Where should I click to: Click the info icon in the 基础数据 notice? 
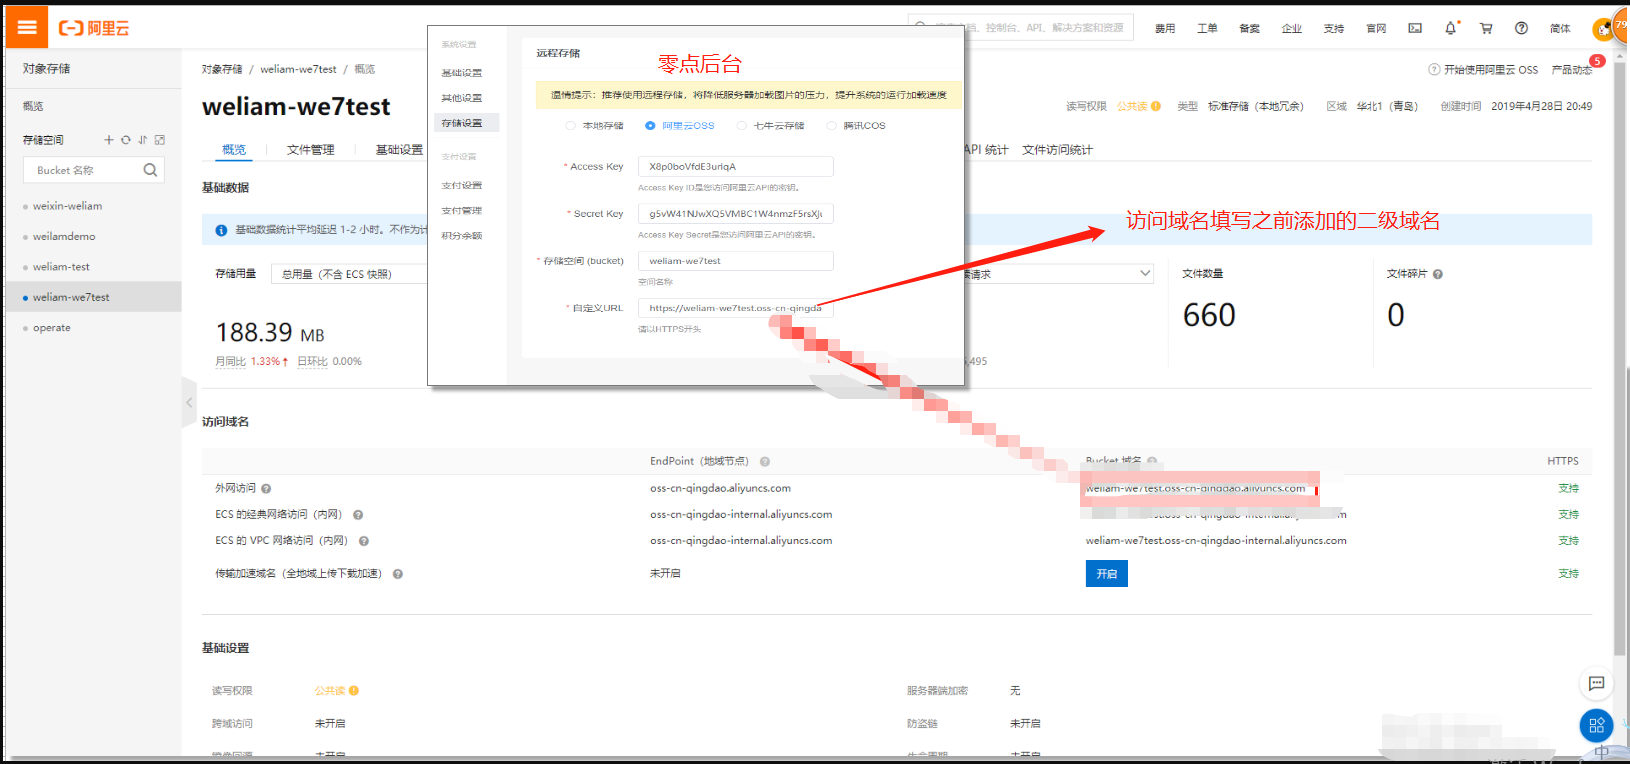221,230
